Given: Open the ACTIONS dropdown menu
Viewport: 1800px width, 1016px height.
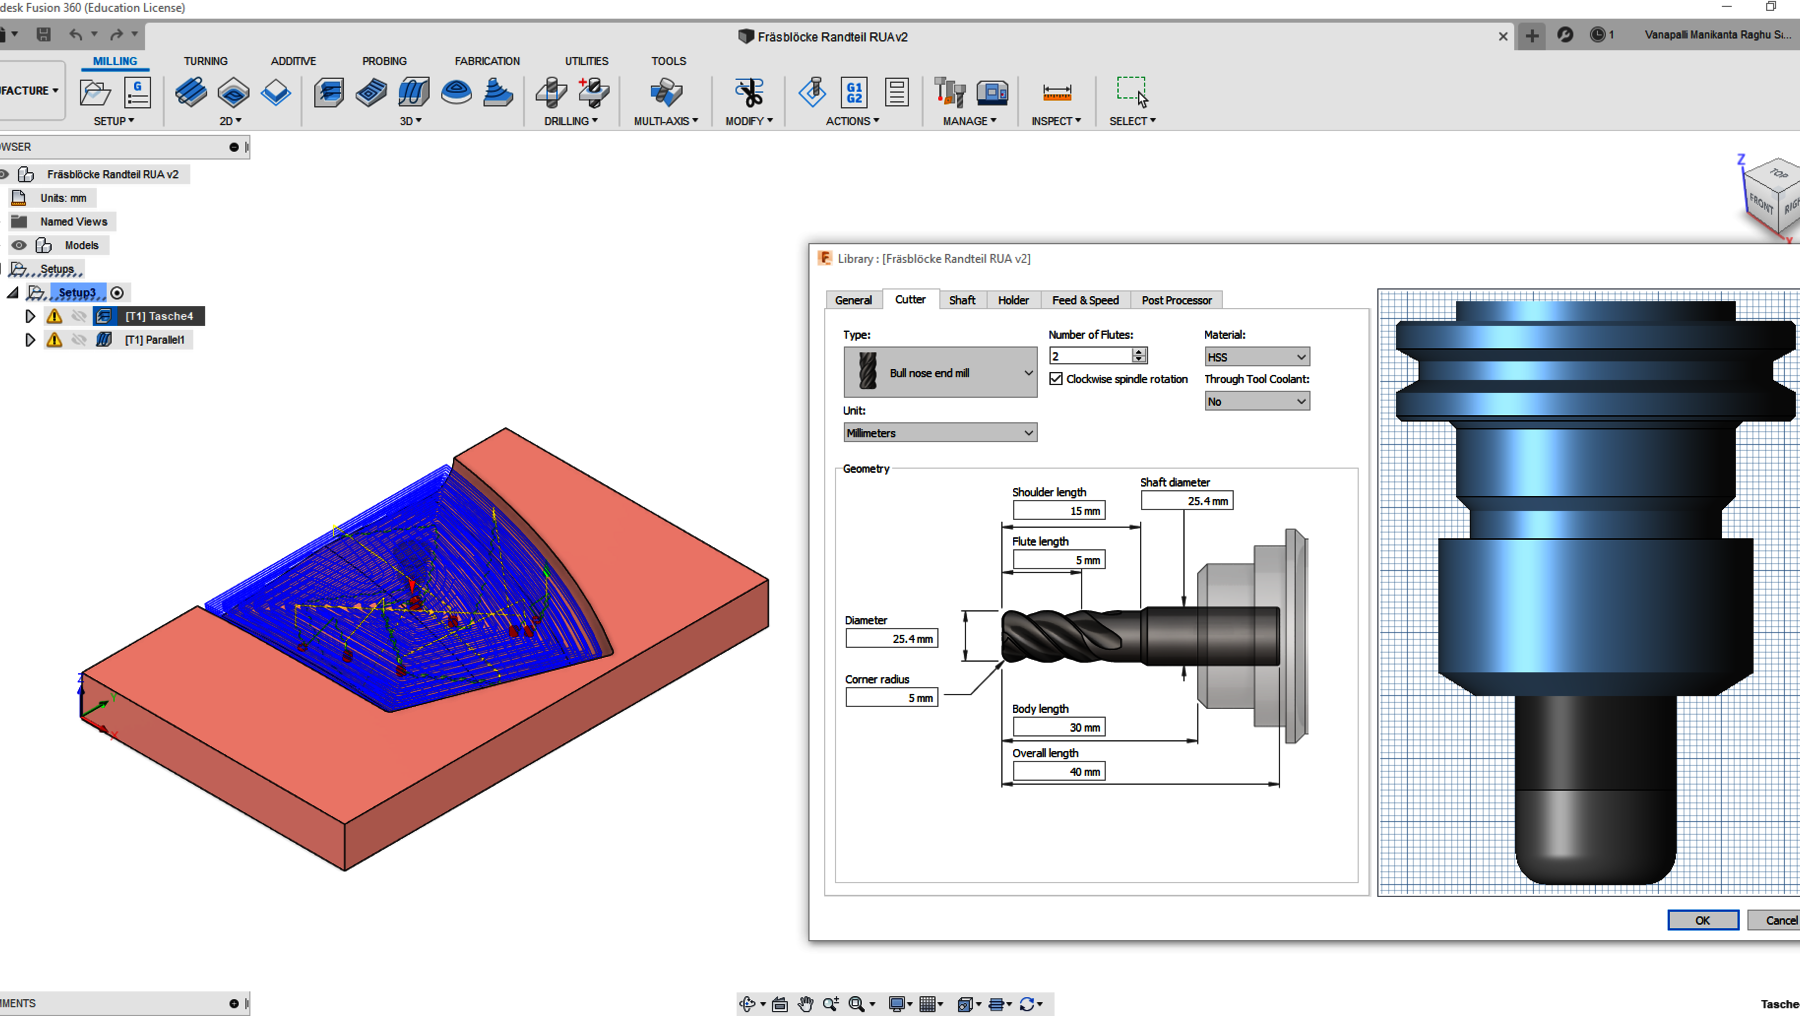Looking at the screenshot, I should coord(853,121).
